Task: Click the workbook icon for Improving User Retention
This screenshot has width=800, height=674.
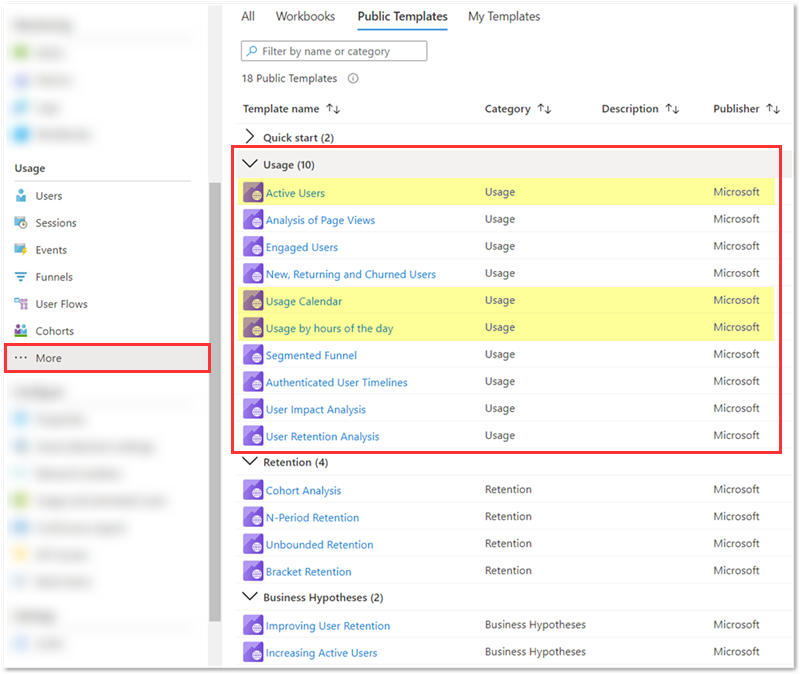Action: point(253,625)
